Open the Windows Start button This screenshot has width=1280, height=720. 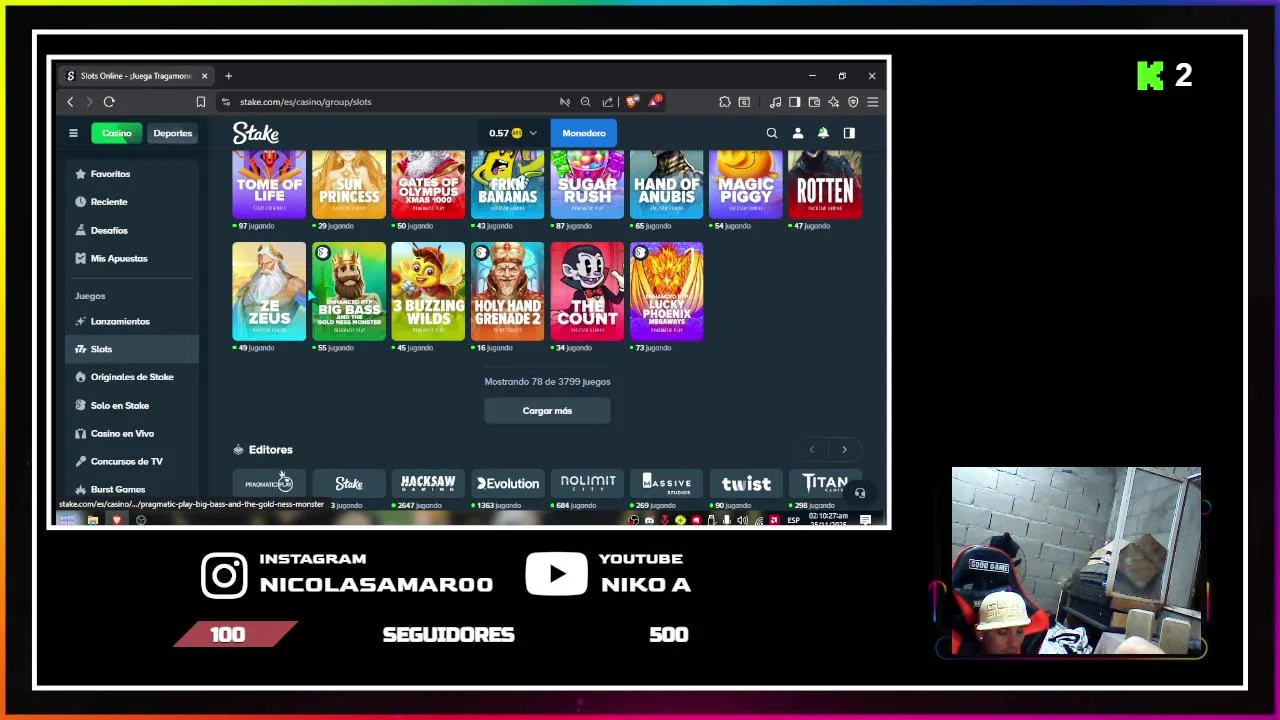(67, 520)
